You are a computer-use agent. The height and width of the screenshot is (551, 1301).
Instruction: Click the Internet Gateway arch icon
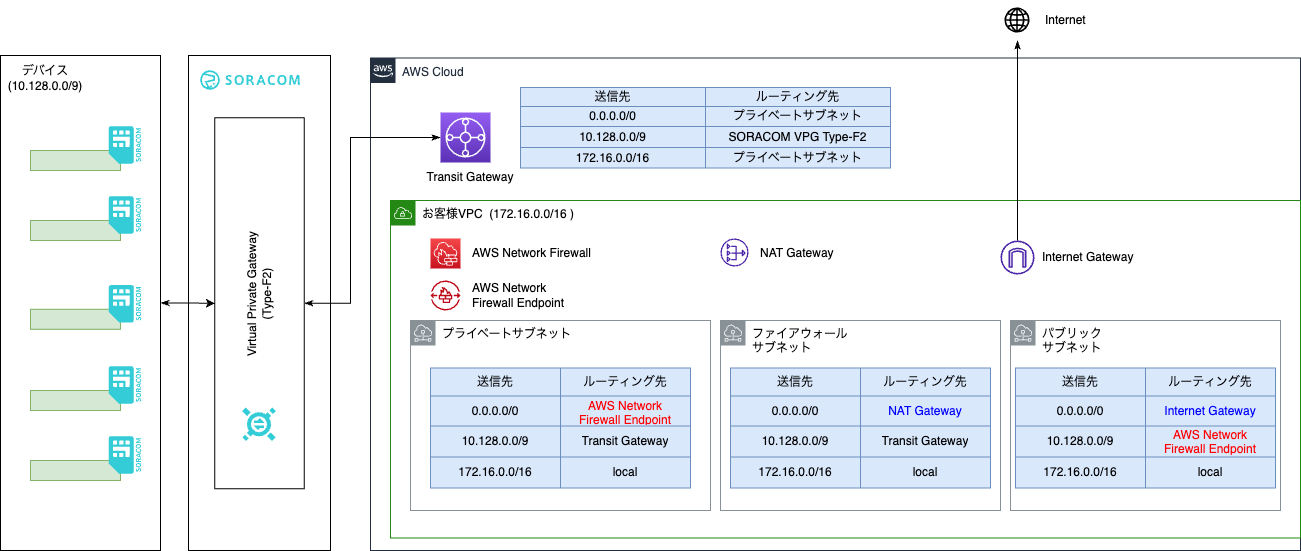click(x=1016, y=257)
